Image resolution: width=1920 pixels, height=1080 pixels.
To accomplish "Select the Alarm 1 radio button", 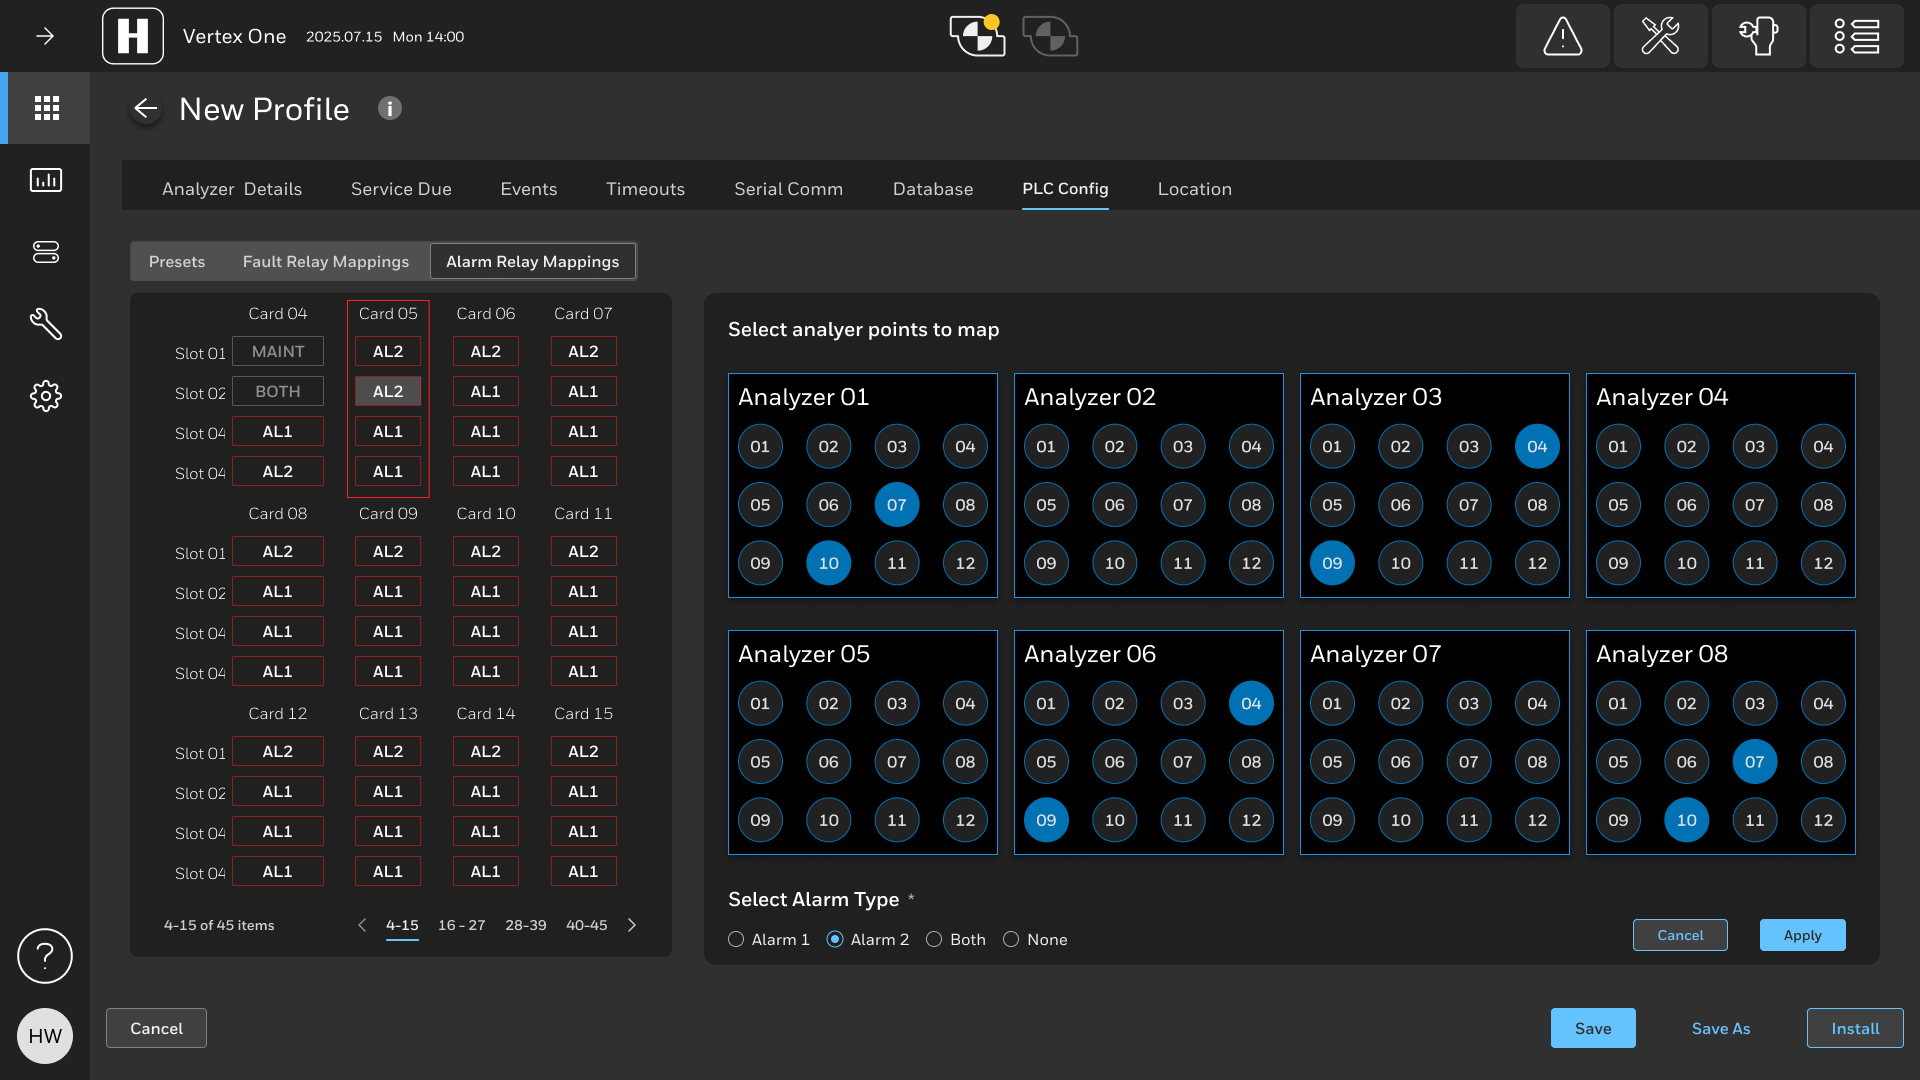I will pyautogui.click(x=737, y=940).
